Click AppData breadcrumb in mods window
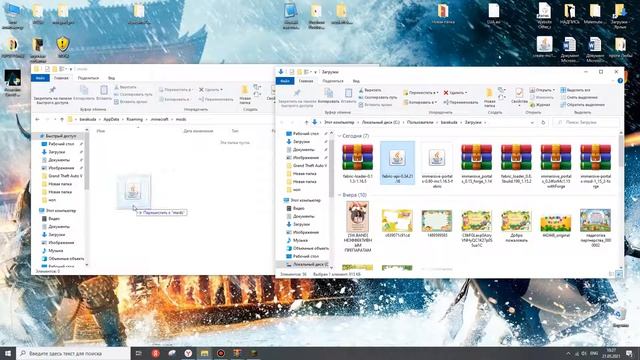The height and width of the screenshot is (360, 640). point(111,120)
